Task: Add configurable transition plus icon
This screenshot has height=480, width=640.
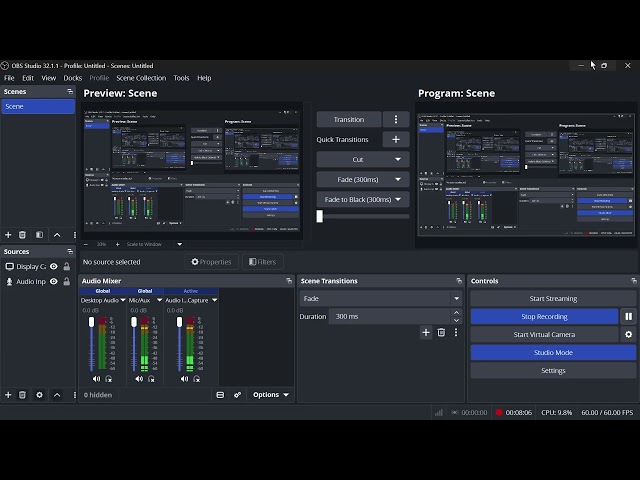Action: click(426, 332)
